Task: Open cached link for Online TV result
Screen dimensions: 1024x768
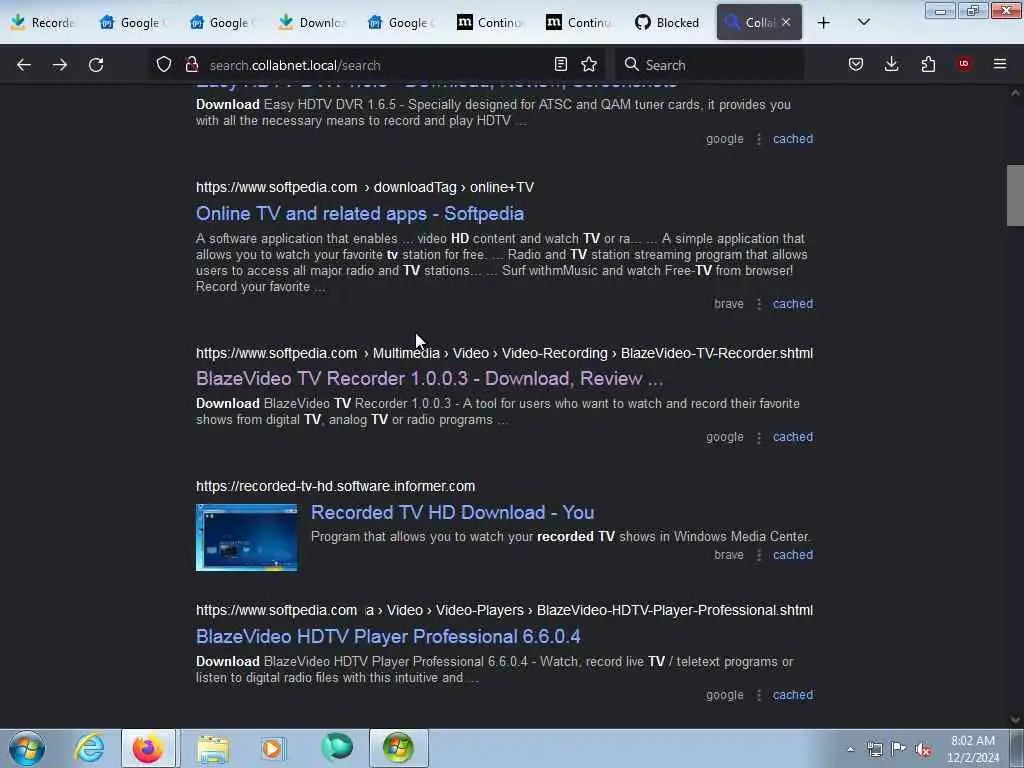Action: tap(793, 304)
